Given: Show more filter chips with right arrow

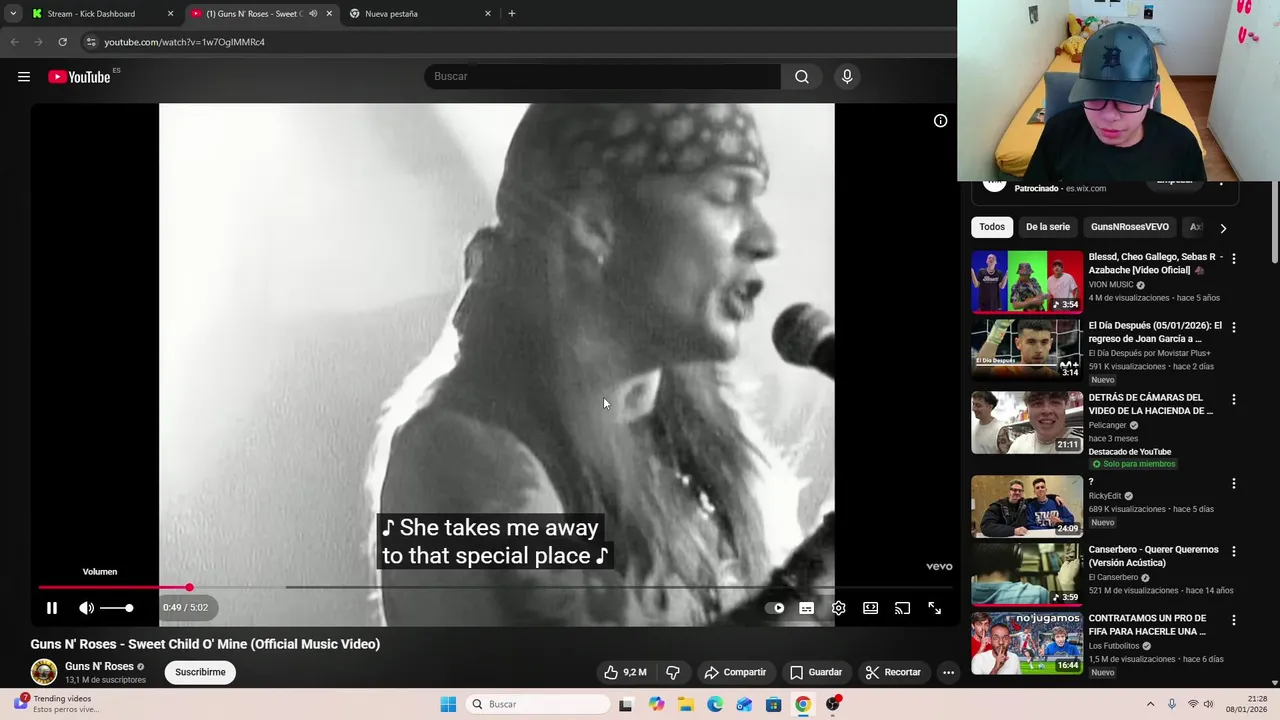Looking at the screenshot, I should 1222,228.
